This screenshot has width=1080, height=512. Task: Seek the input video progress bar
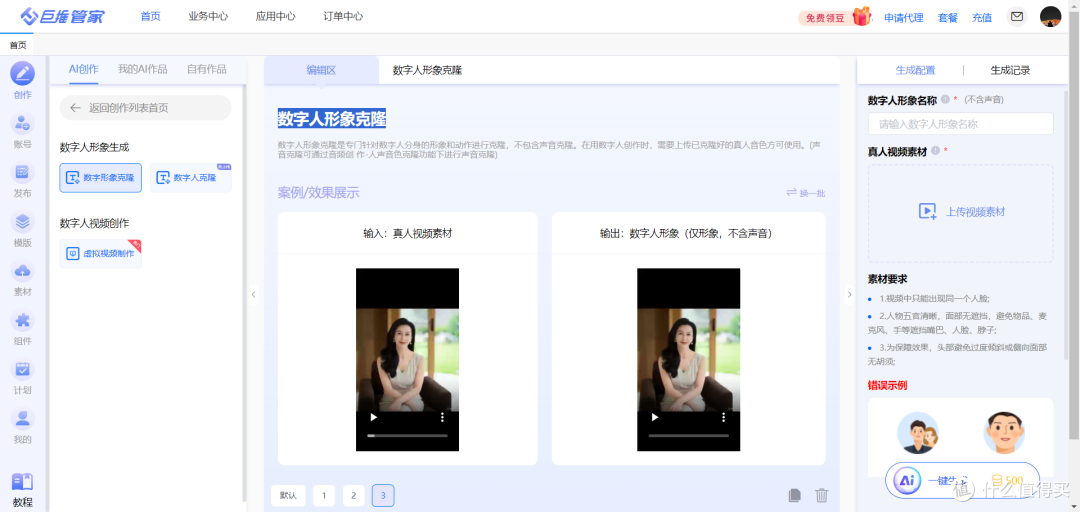pyautogui.click(x=407, y=436)
